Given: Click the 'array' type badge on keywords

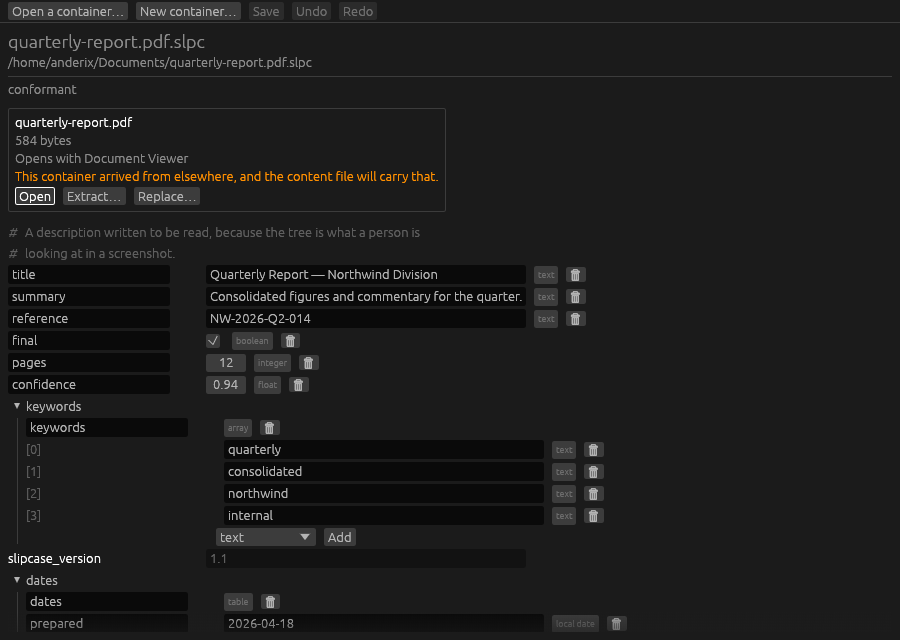Looking at the screenshot, I should [x=238, y=428].
